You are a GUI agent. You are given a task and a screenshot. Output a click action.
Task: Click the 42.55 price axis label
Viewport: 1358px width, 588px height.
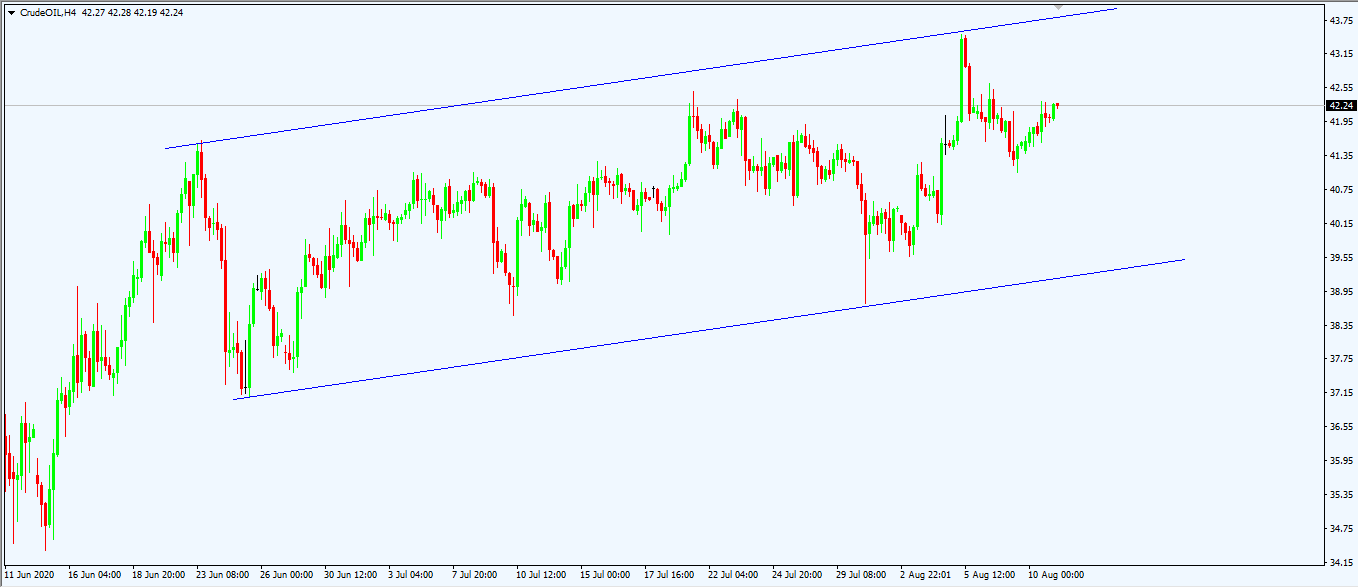[1341, 88]
